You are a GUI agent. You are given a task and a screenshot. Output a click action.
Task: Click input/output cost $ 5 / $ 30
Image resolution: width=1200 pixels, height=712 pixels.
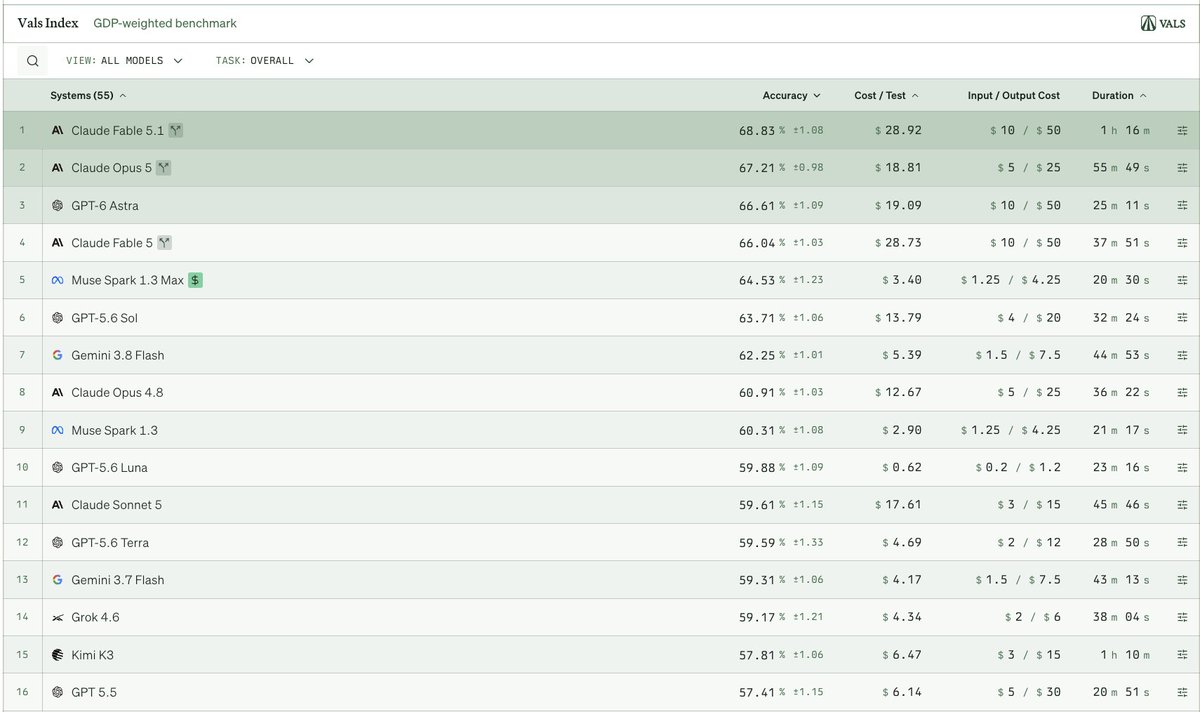pyautogui.click(x=1029, y=692)
